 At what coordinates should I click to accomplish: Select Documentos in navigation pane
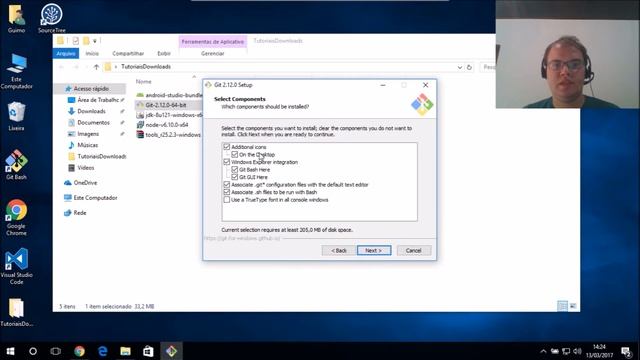pos(93,122)
